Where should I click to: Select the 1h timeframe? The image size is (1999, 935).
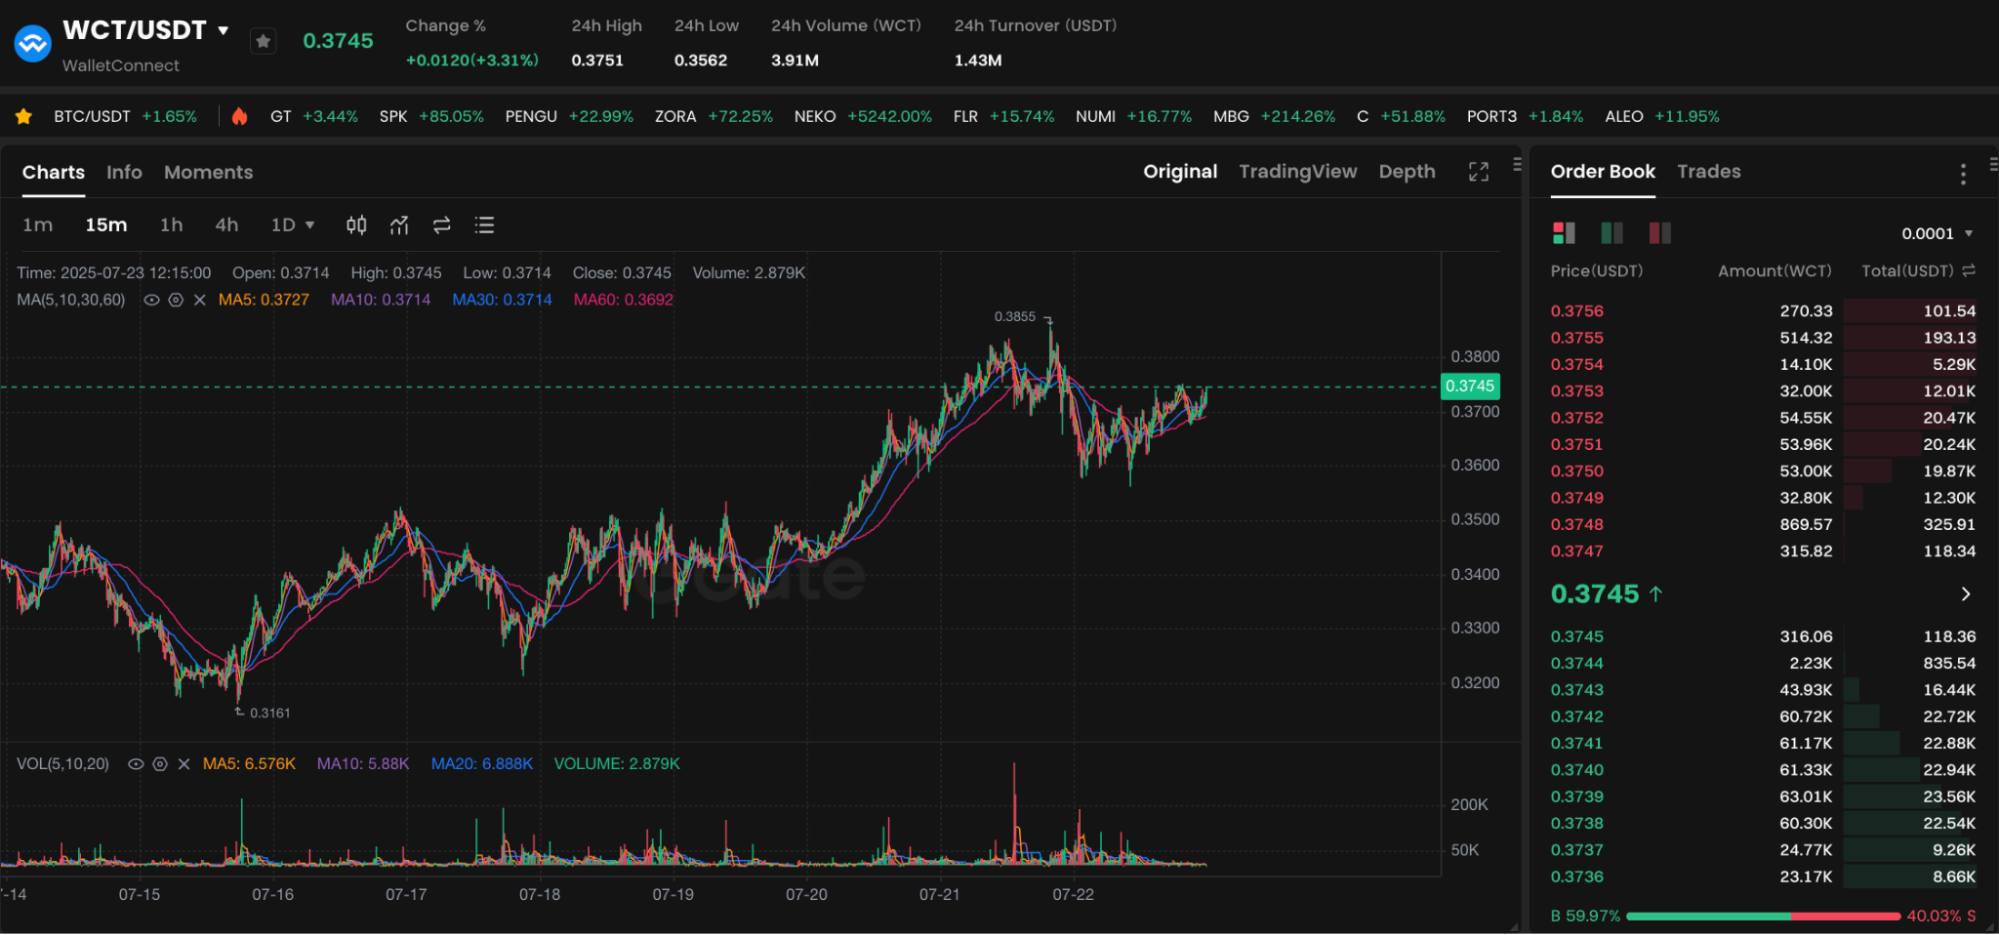point(171,225)
